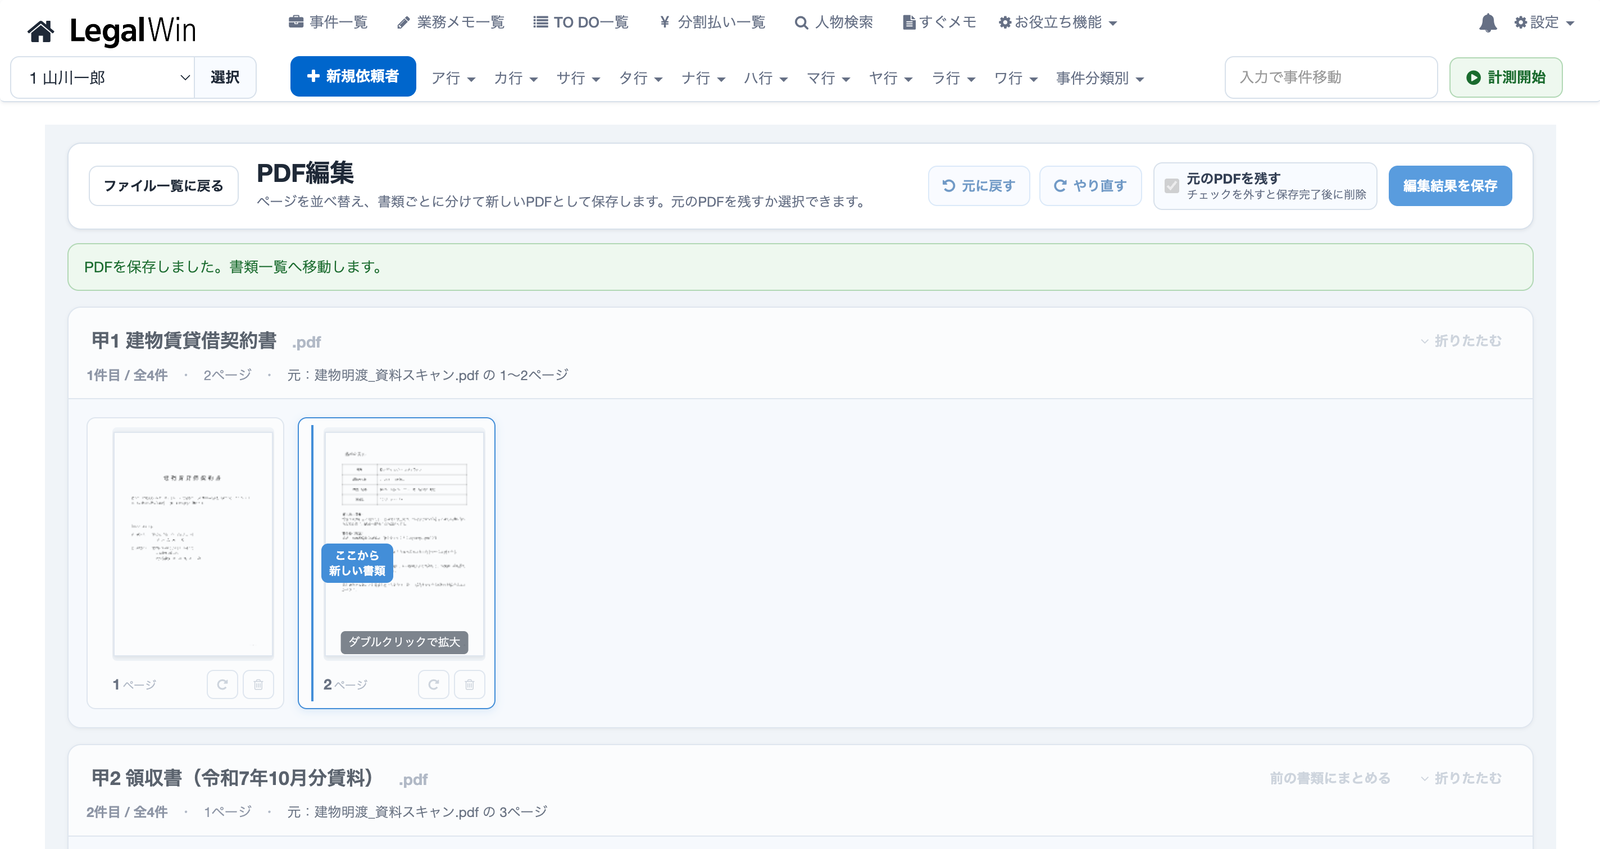This screenshot has height=849, width=1600.
Task: Select the 1ページ thumbnail
Action: (x=193, y=544)
